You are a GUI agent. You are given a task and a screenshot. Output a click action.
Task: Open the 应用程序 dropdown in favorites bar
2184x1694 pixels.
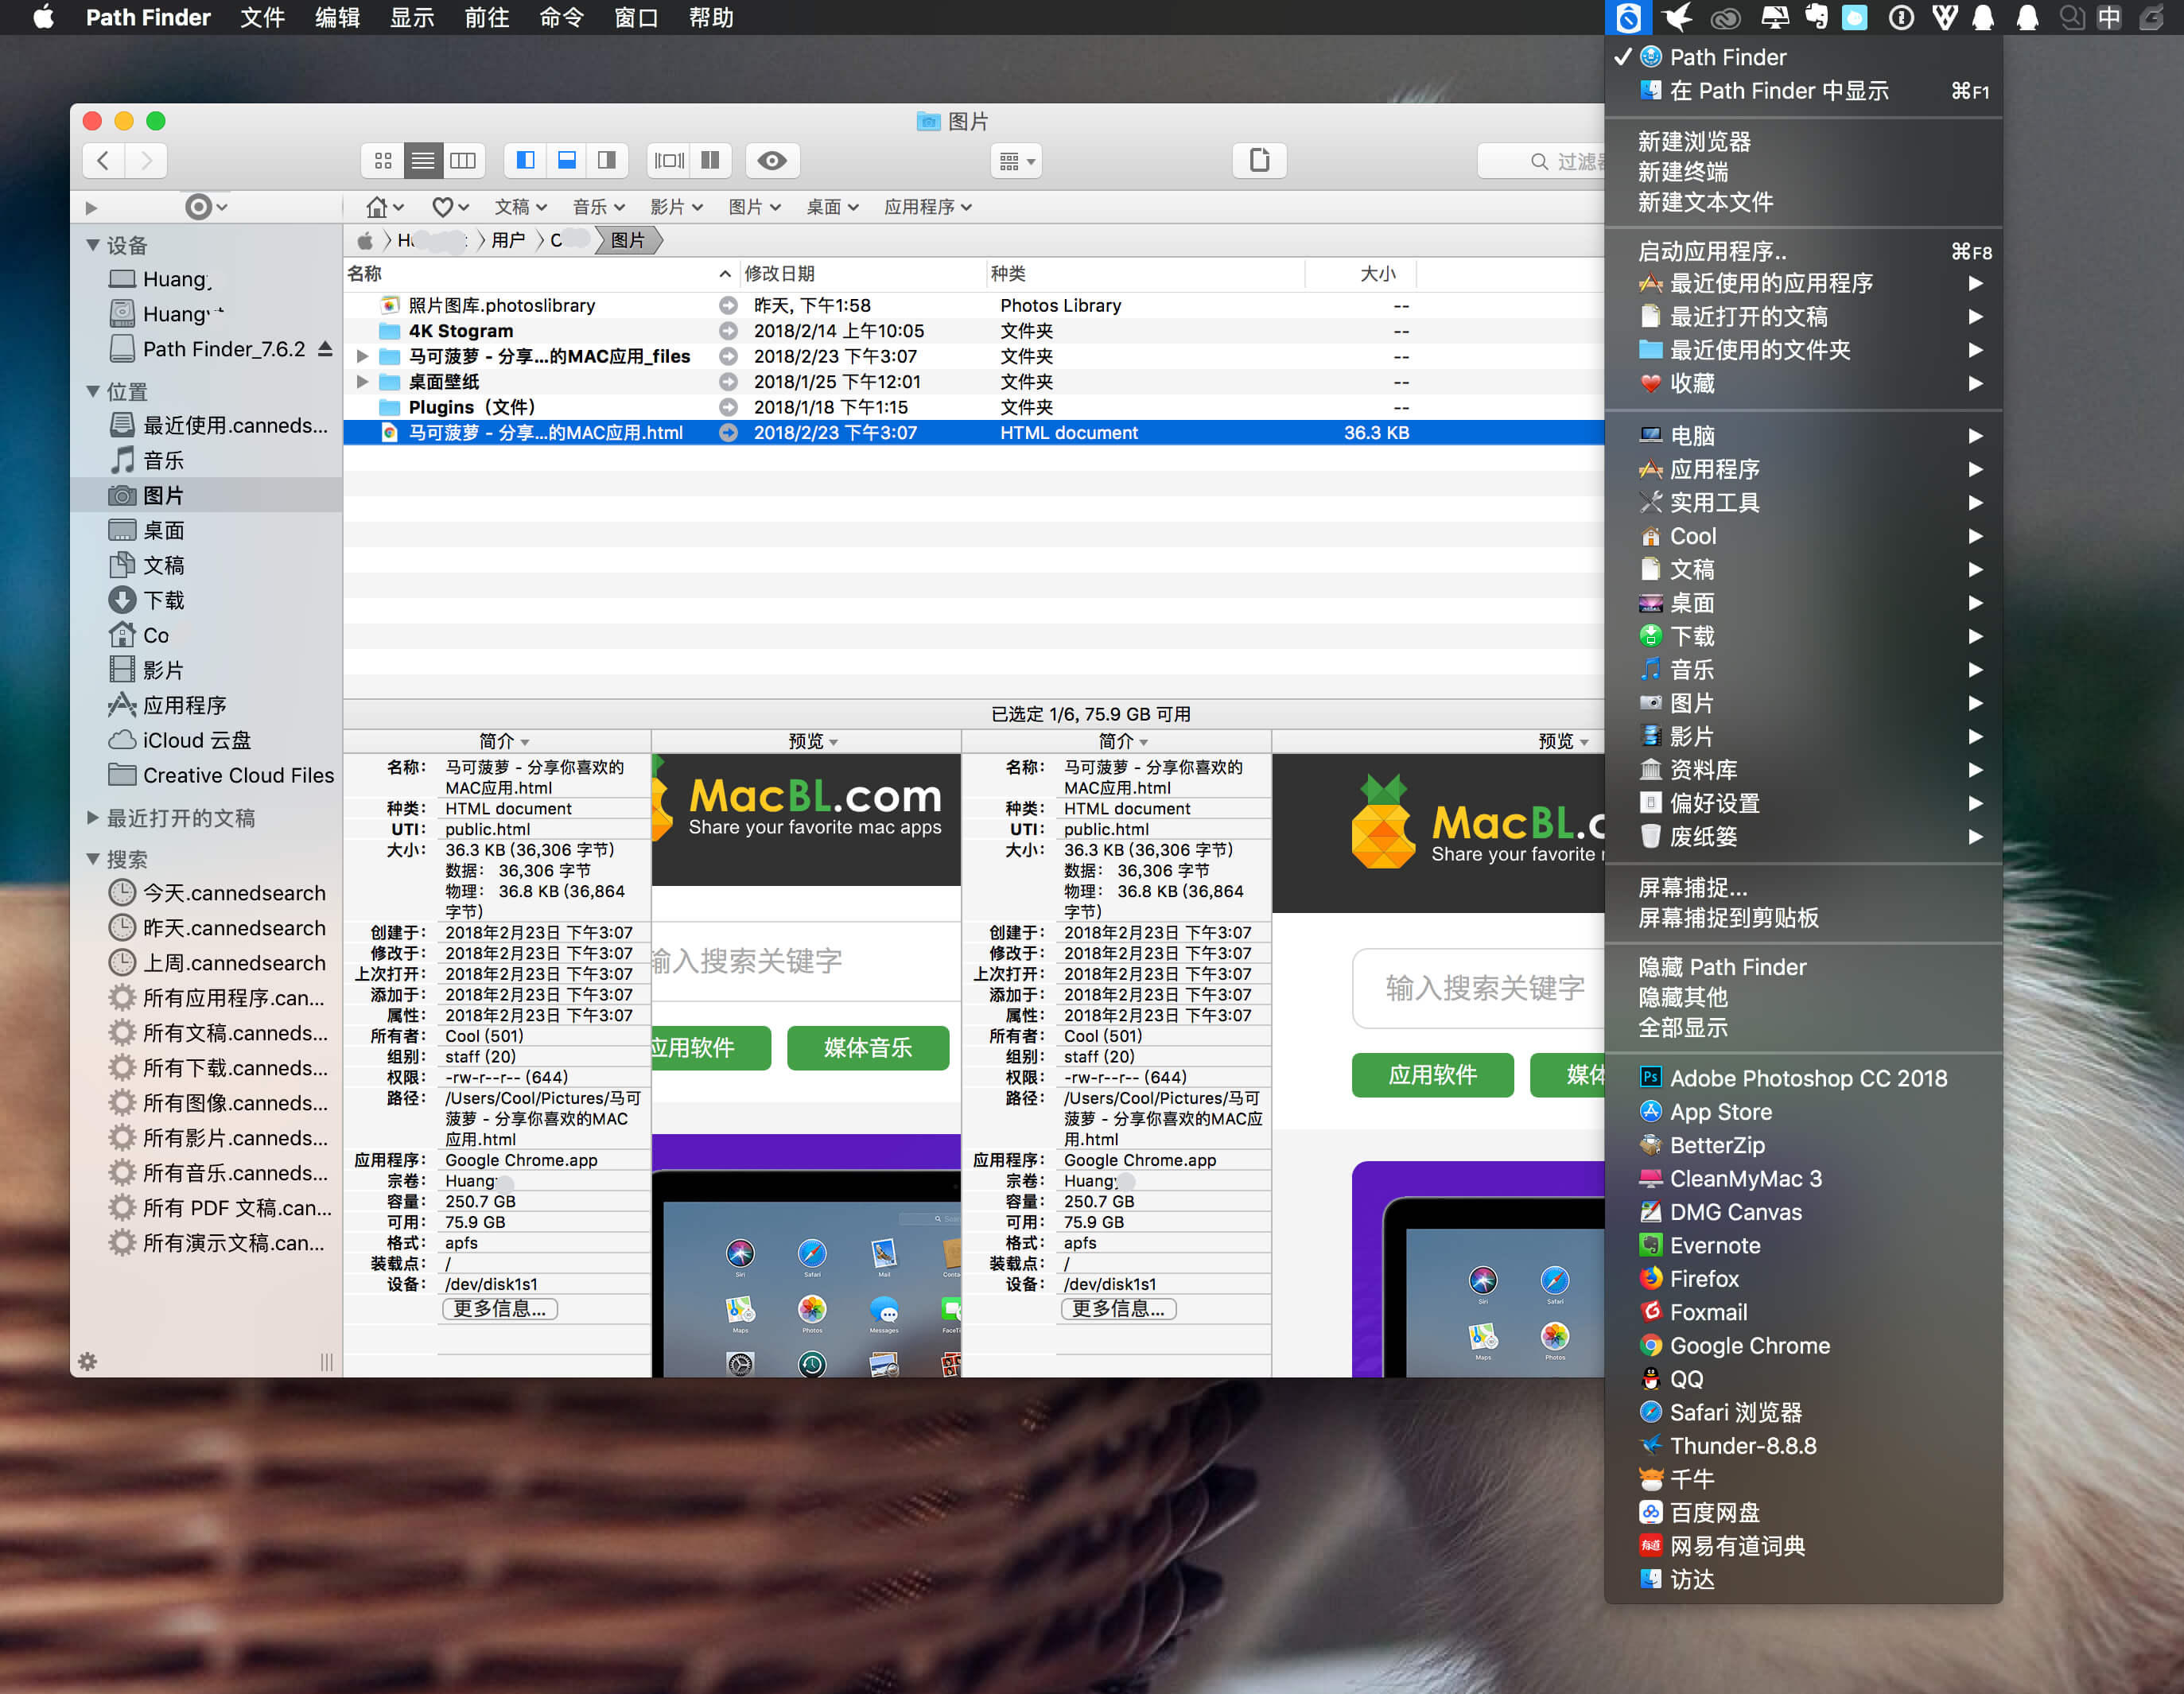[x=928, y=207]
